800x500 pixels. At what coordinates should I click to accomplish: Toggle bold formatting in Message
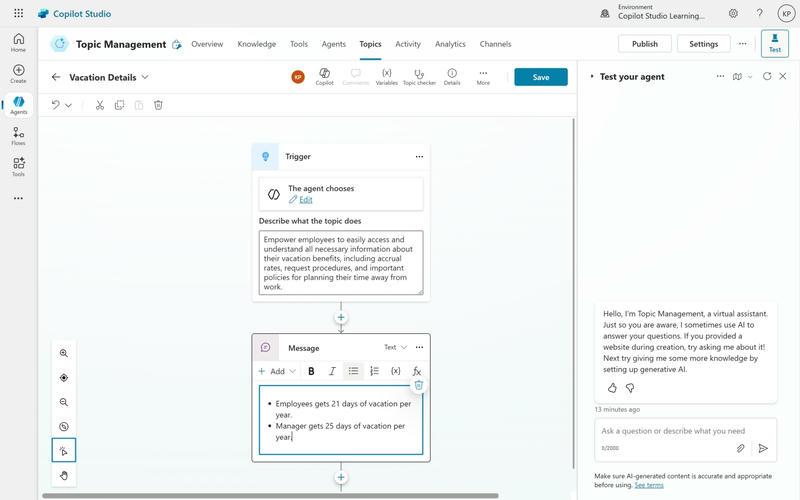click(x=311, y=371)
